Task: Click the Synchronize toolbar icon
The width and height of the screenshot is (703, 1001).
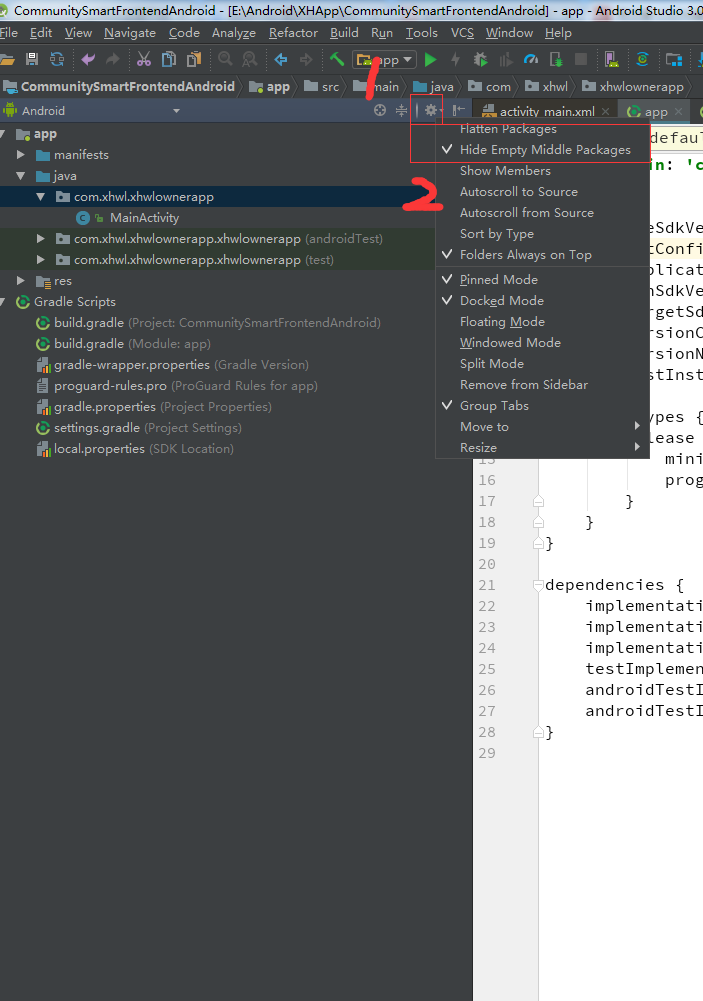Action: [x=57, y=59]
